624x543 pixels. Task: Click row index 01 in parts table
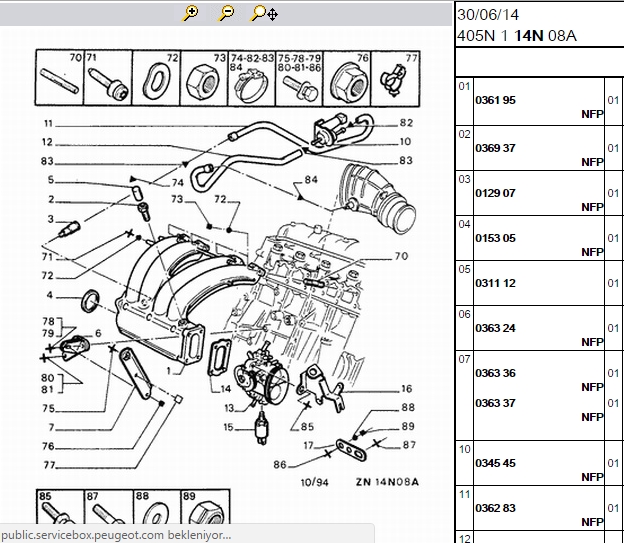click(x=464, y=86)
